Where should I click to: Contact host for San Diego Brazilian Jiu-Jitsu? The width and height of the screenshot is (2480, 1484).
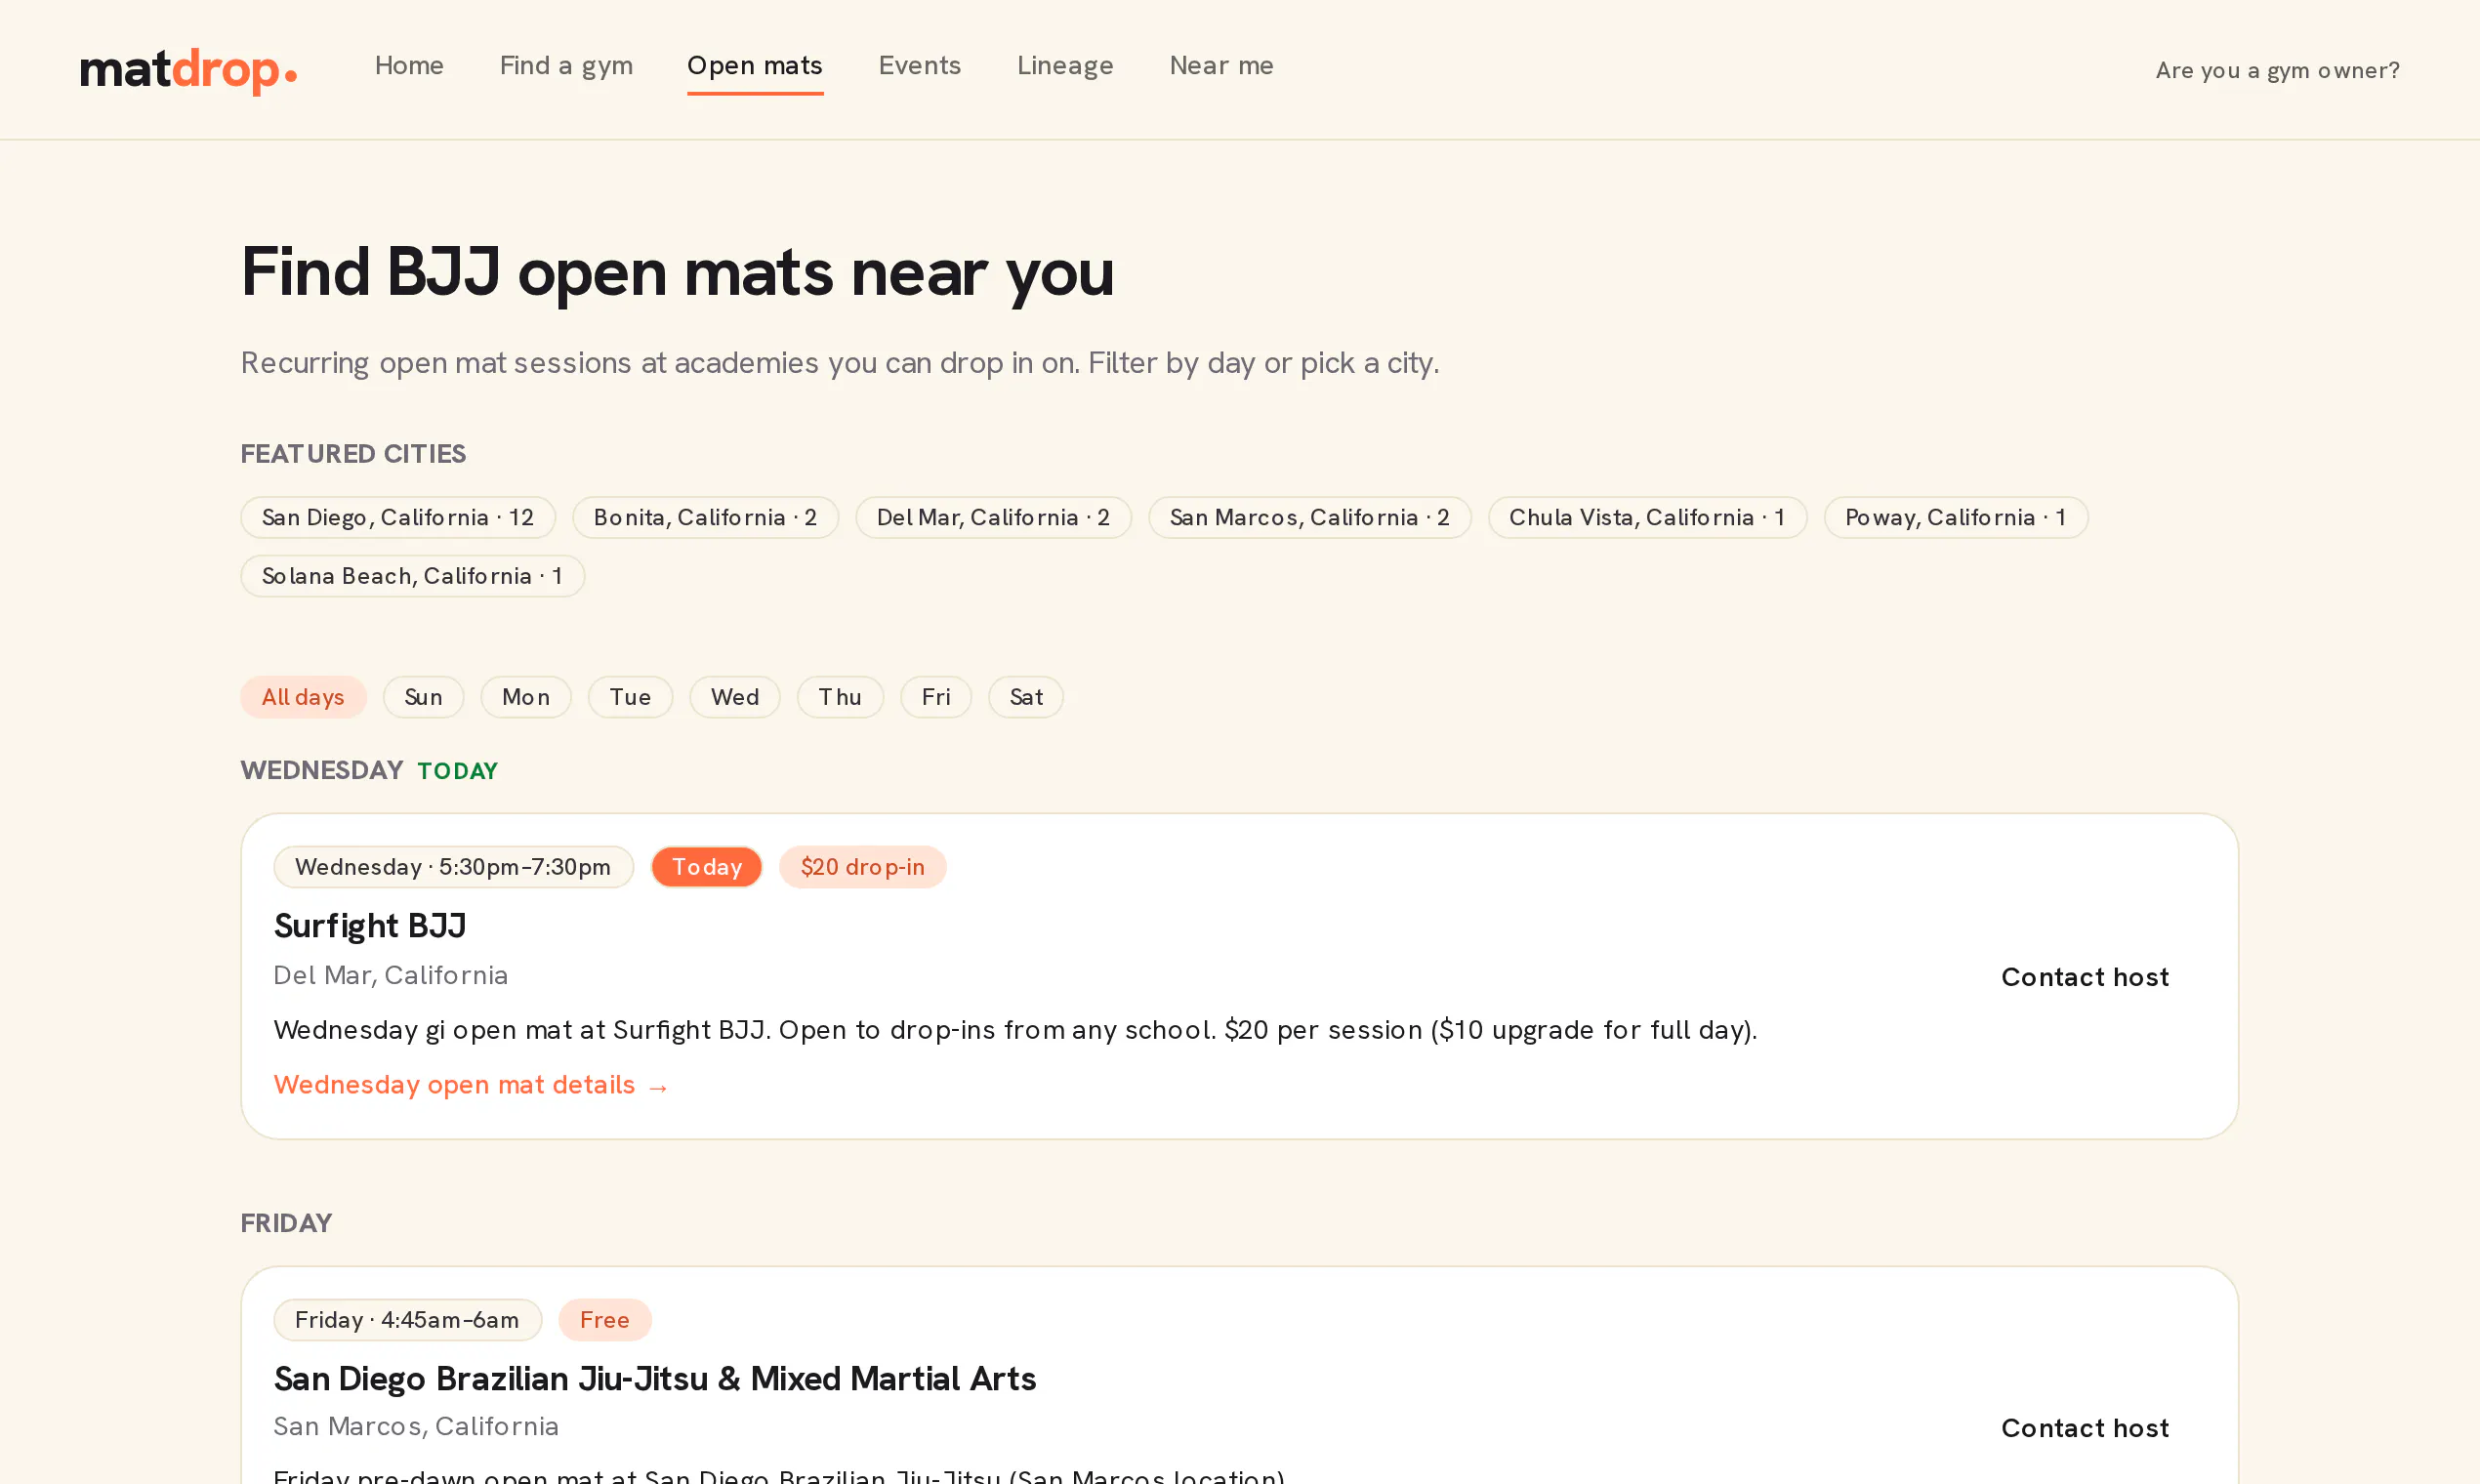click(x=2085, y=1428)
